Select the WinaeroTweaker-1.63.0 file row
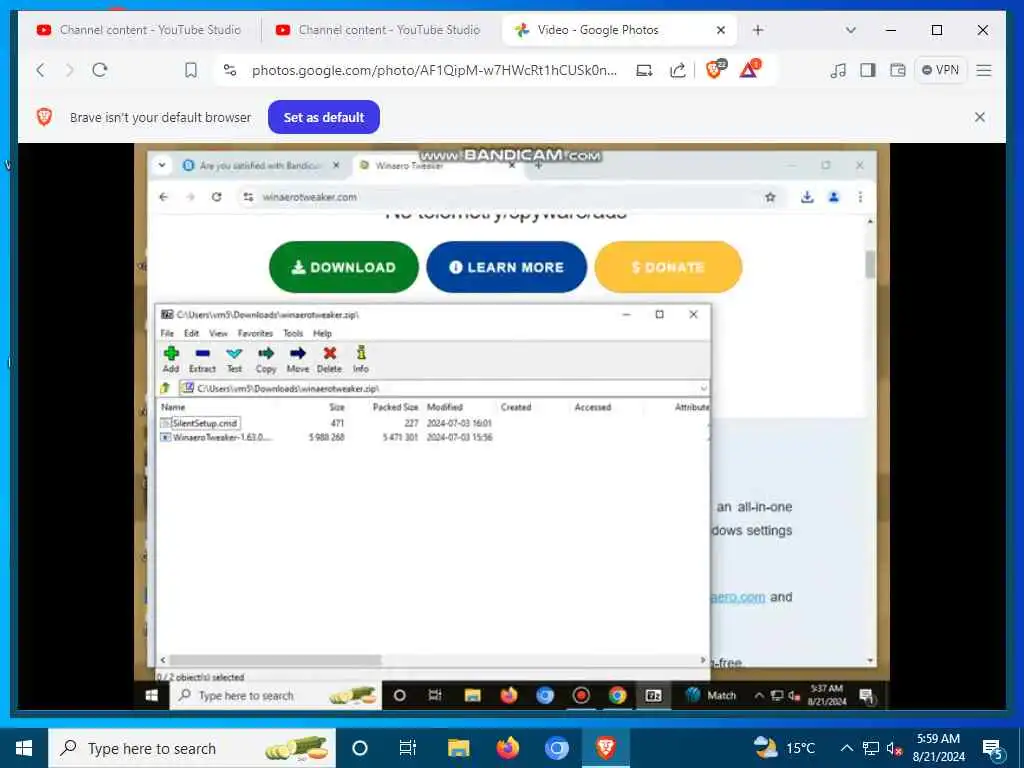Screen dimensions: 1024x768 [434, 438]
